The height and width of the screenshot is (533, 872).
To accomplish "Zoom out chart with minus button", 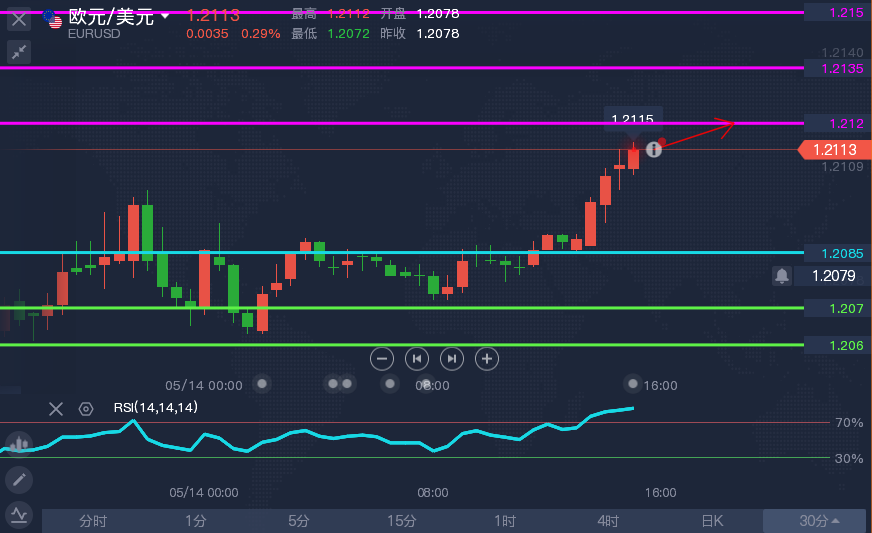I will point(382,359).
